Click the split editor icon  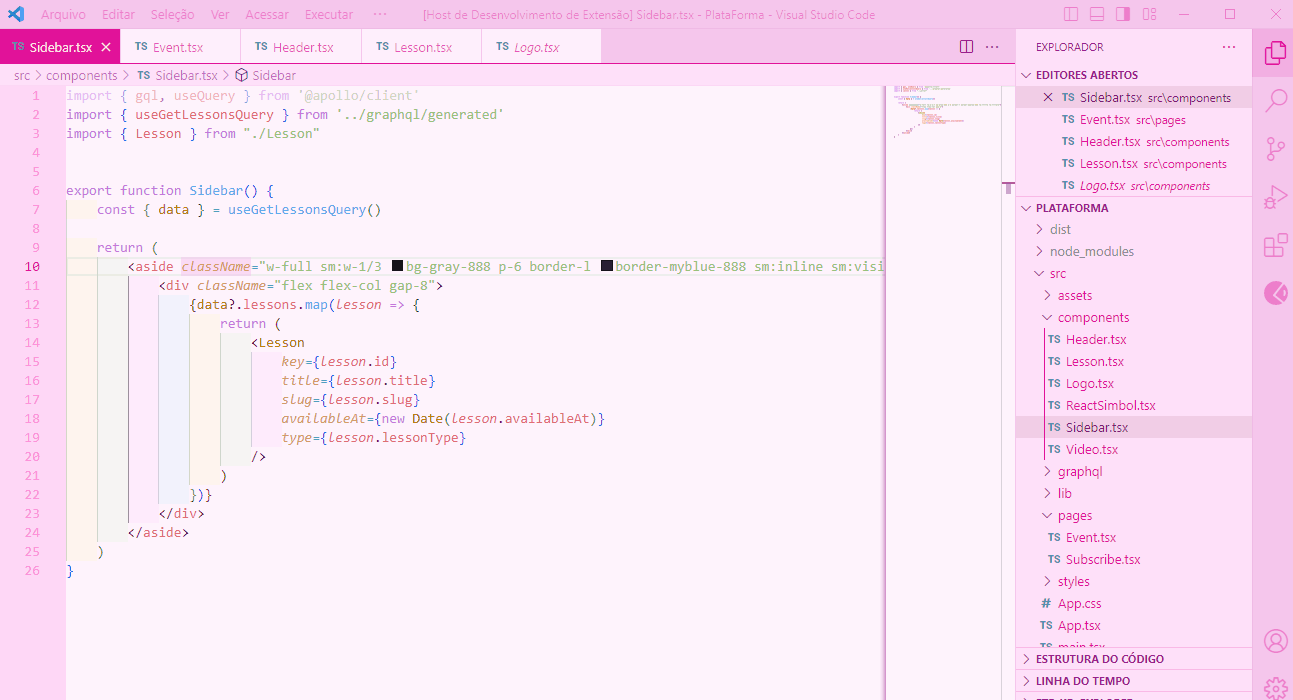(965, 46)
